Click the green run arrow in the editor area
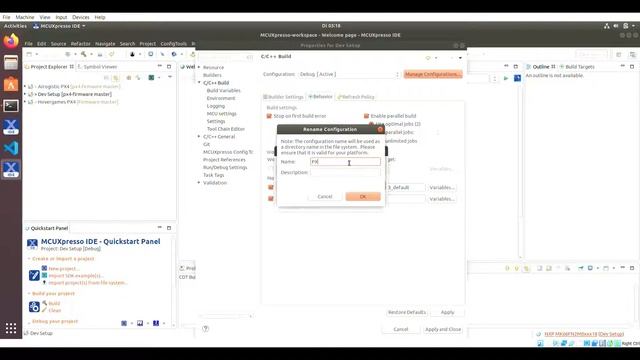The image size is (640, 360). (x=506, y=78)
